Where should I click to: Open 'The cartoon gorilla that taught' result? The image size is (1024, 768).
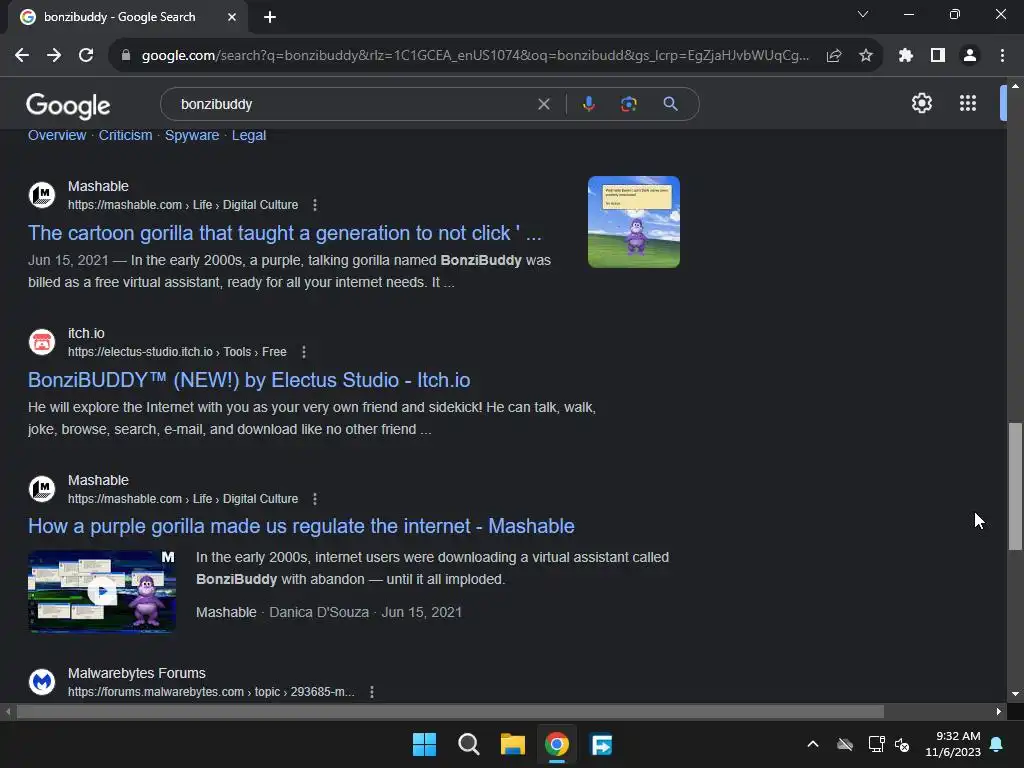(285, 233)
